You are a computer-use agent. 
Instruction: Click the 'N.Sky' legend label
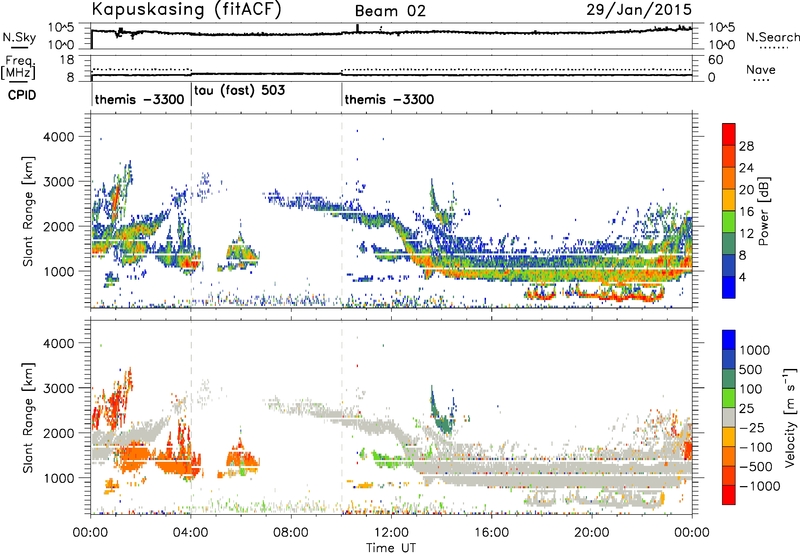(x=19, y=37)
